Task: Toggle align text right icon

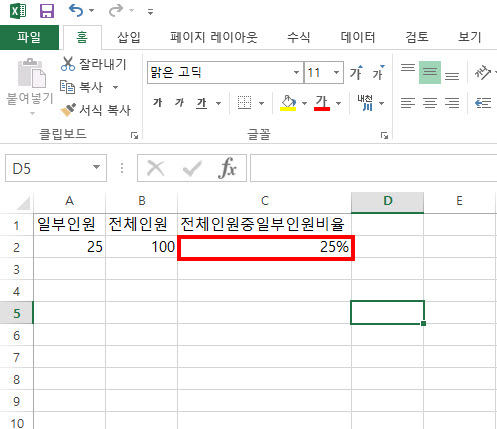Action: pyautogui.click(x=452, y=103)
